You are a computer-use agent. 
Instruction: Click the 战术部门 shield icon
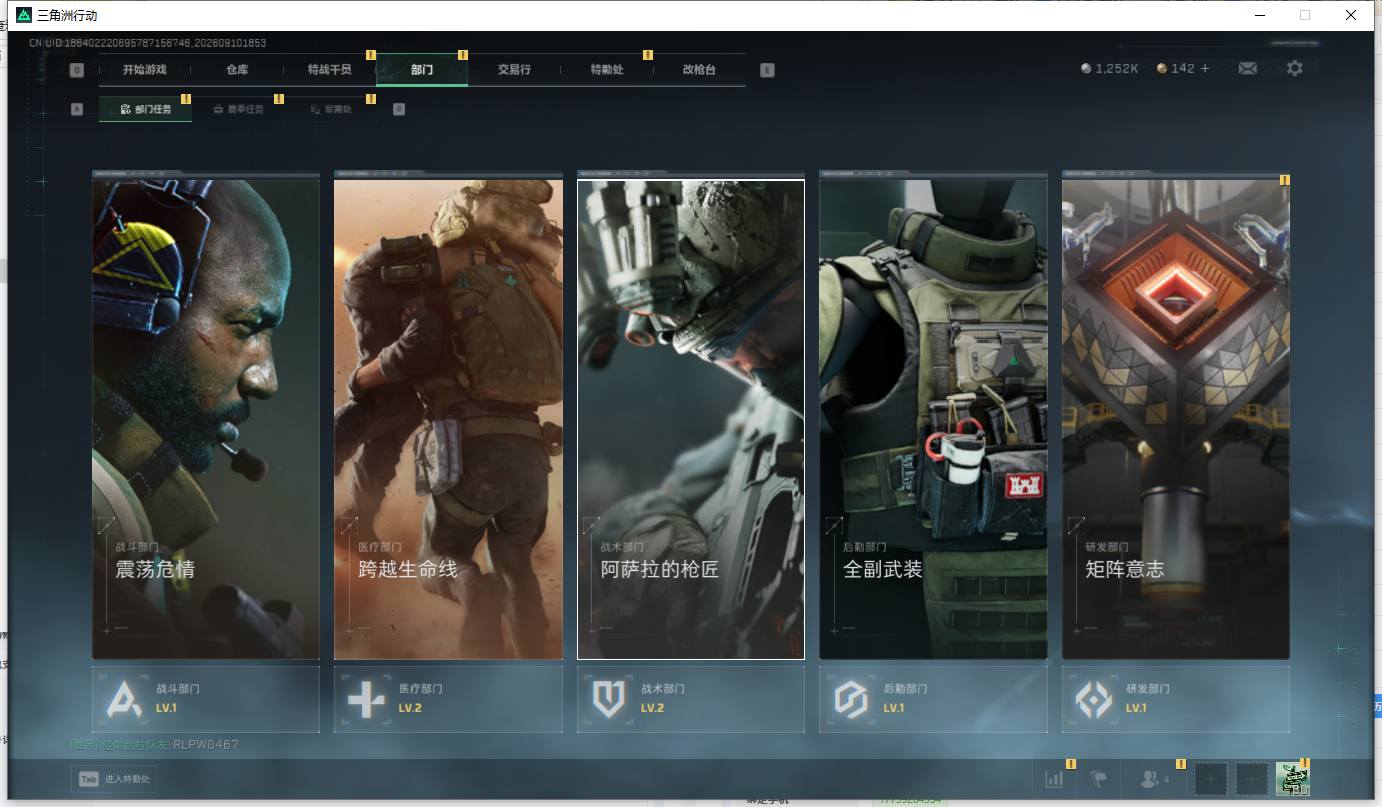(609, 699)
